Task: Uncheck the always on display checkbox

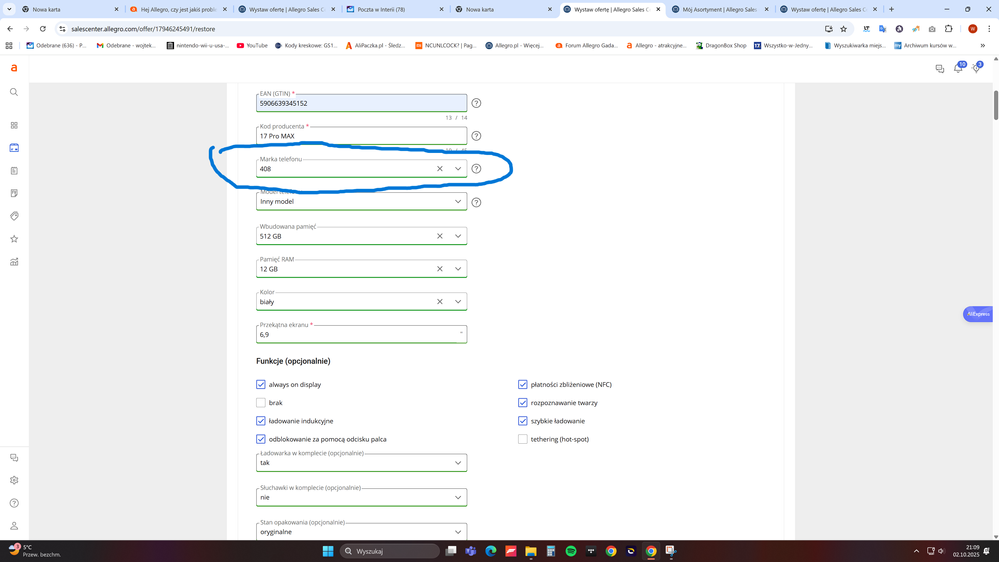Action: click(261, 384)
